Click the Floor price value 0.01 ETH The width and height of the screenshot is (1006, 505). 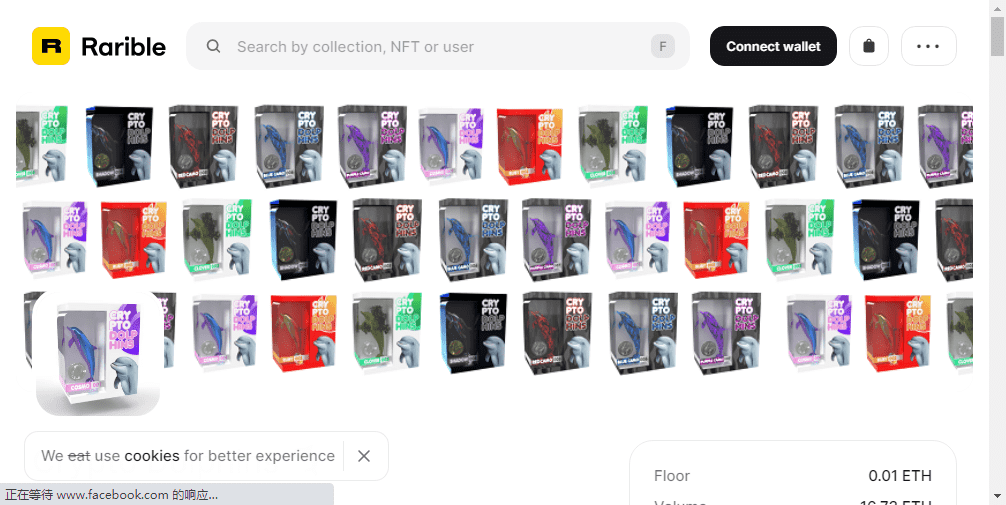coord(900,476)
